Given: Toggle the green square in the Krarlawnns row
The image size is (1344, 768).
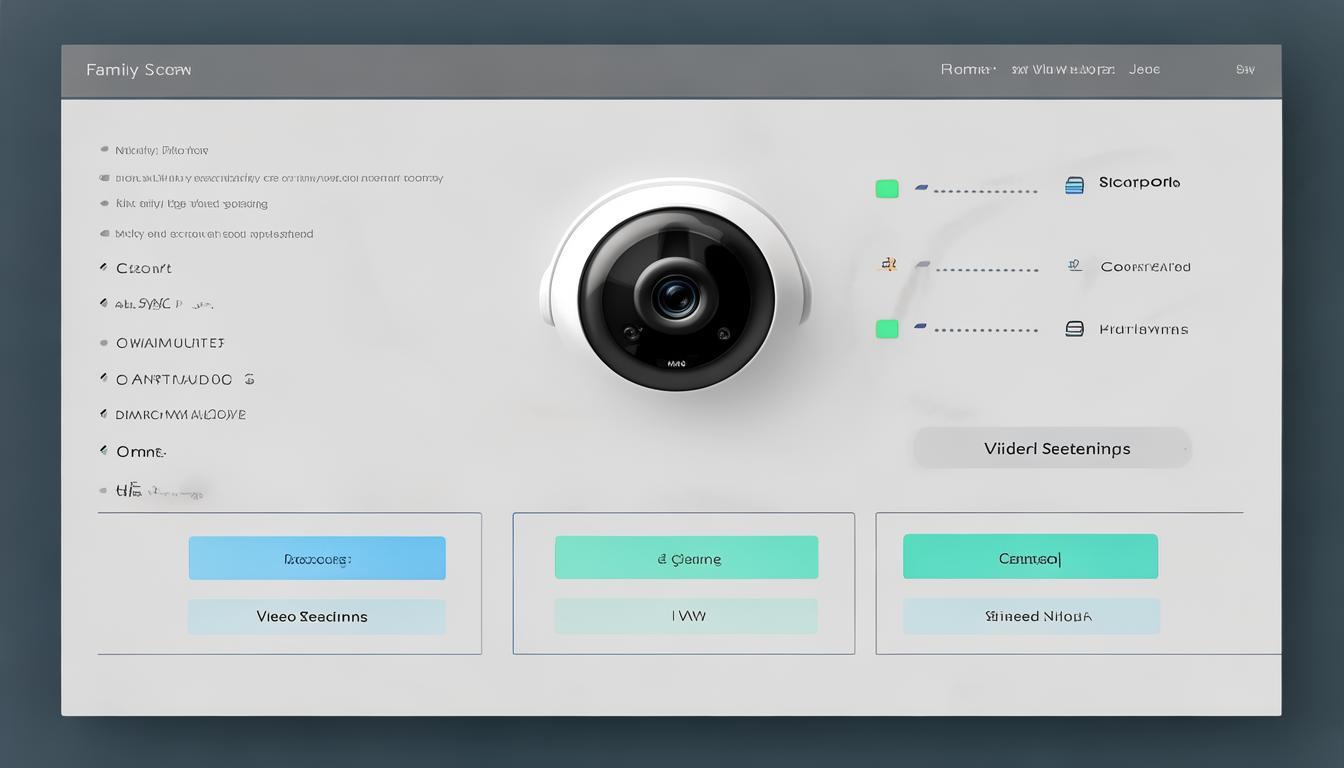Looking at the screenshot, I should (887, 329).
